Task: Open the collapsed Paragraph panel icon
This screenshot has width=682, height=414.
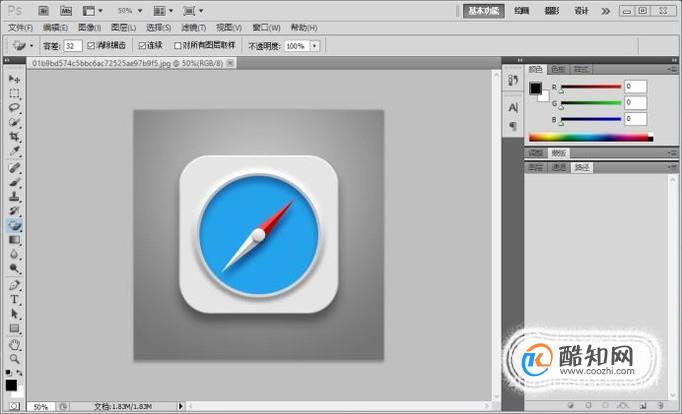Action: (513, 126)
